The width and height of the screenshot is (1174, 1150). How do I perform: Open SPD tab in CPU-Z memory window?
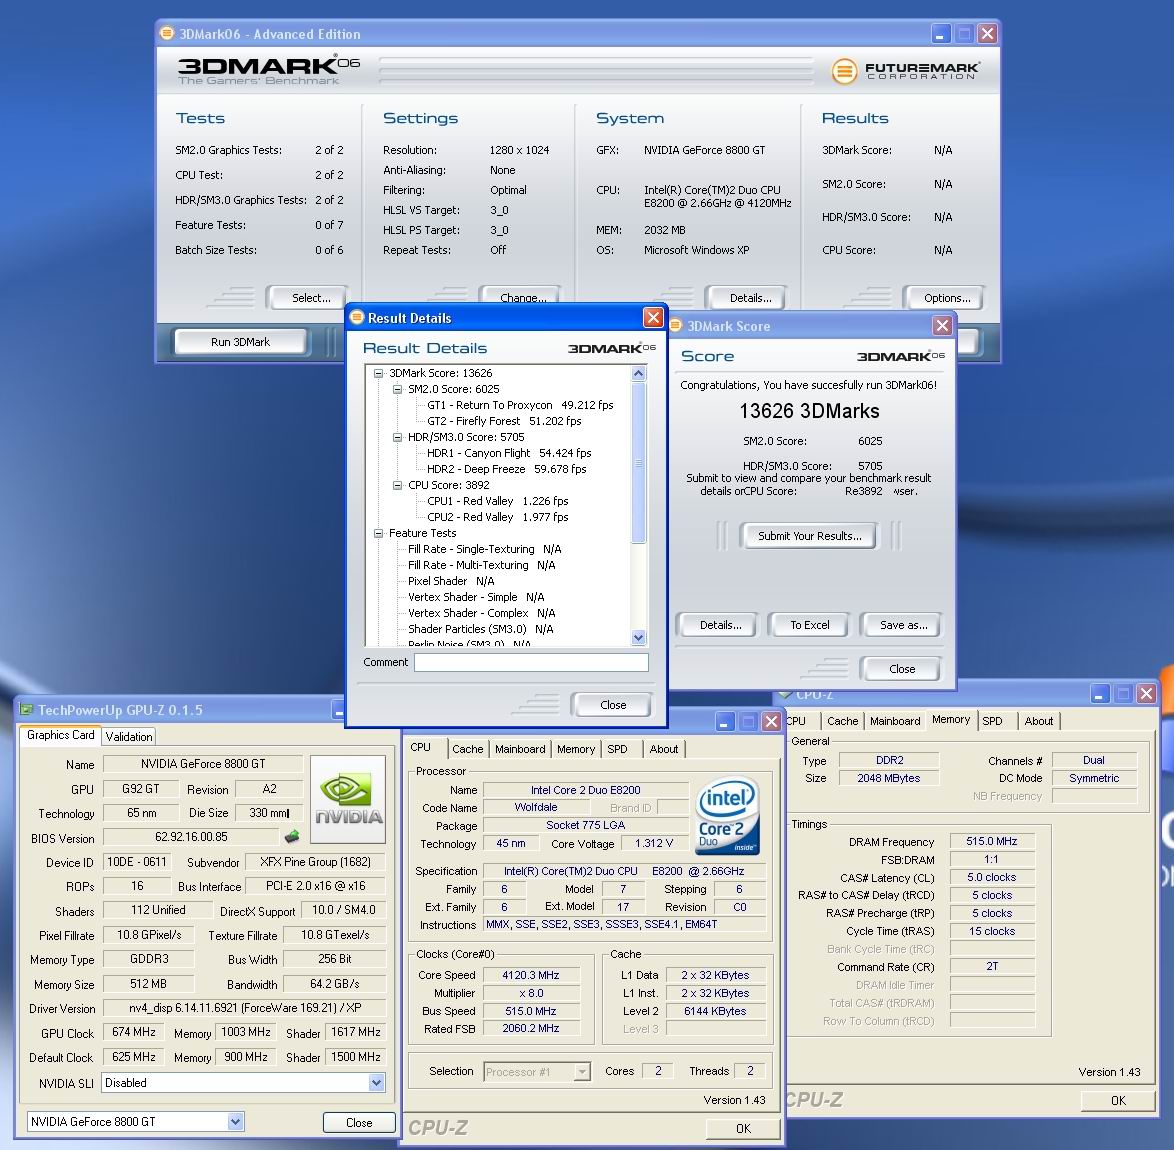point(992,721)
